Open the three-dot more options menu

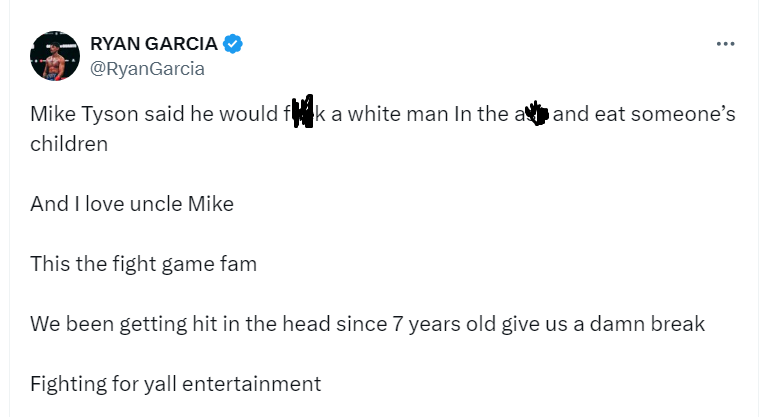[727, 44]
